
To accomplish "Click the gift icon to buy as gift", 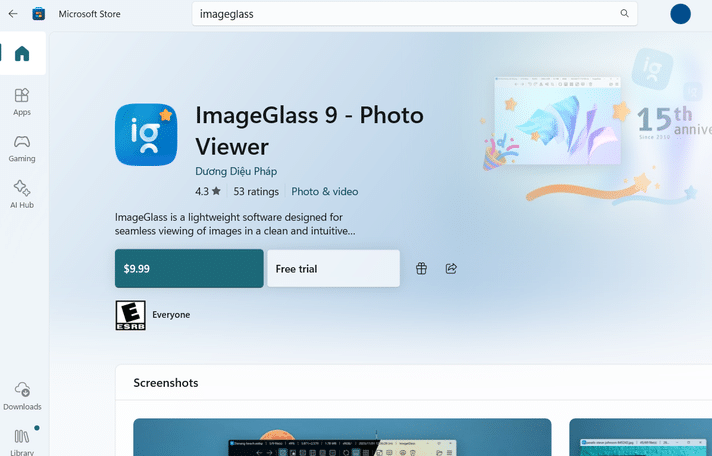I will click(421, 268).
